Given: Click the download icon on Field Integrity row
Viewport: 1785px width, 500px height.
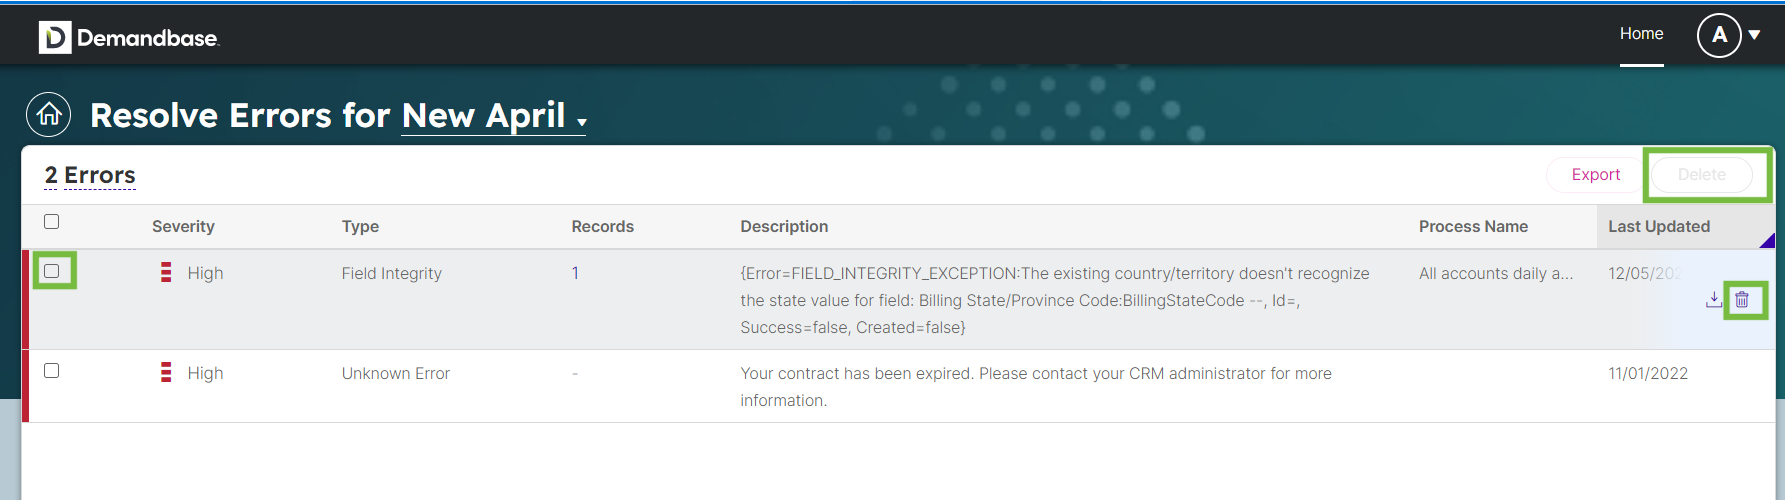Looking at the screenshot, I should click(x=1714, y=299).
